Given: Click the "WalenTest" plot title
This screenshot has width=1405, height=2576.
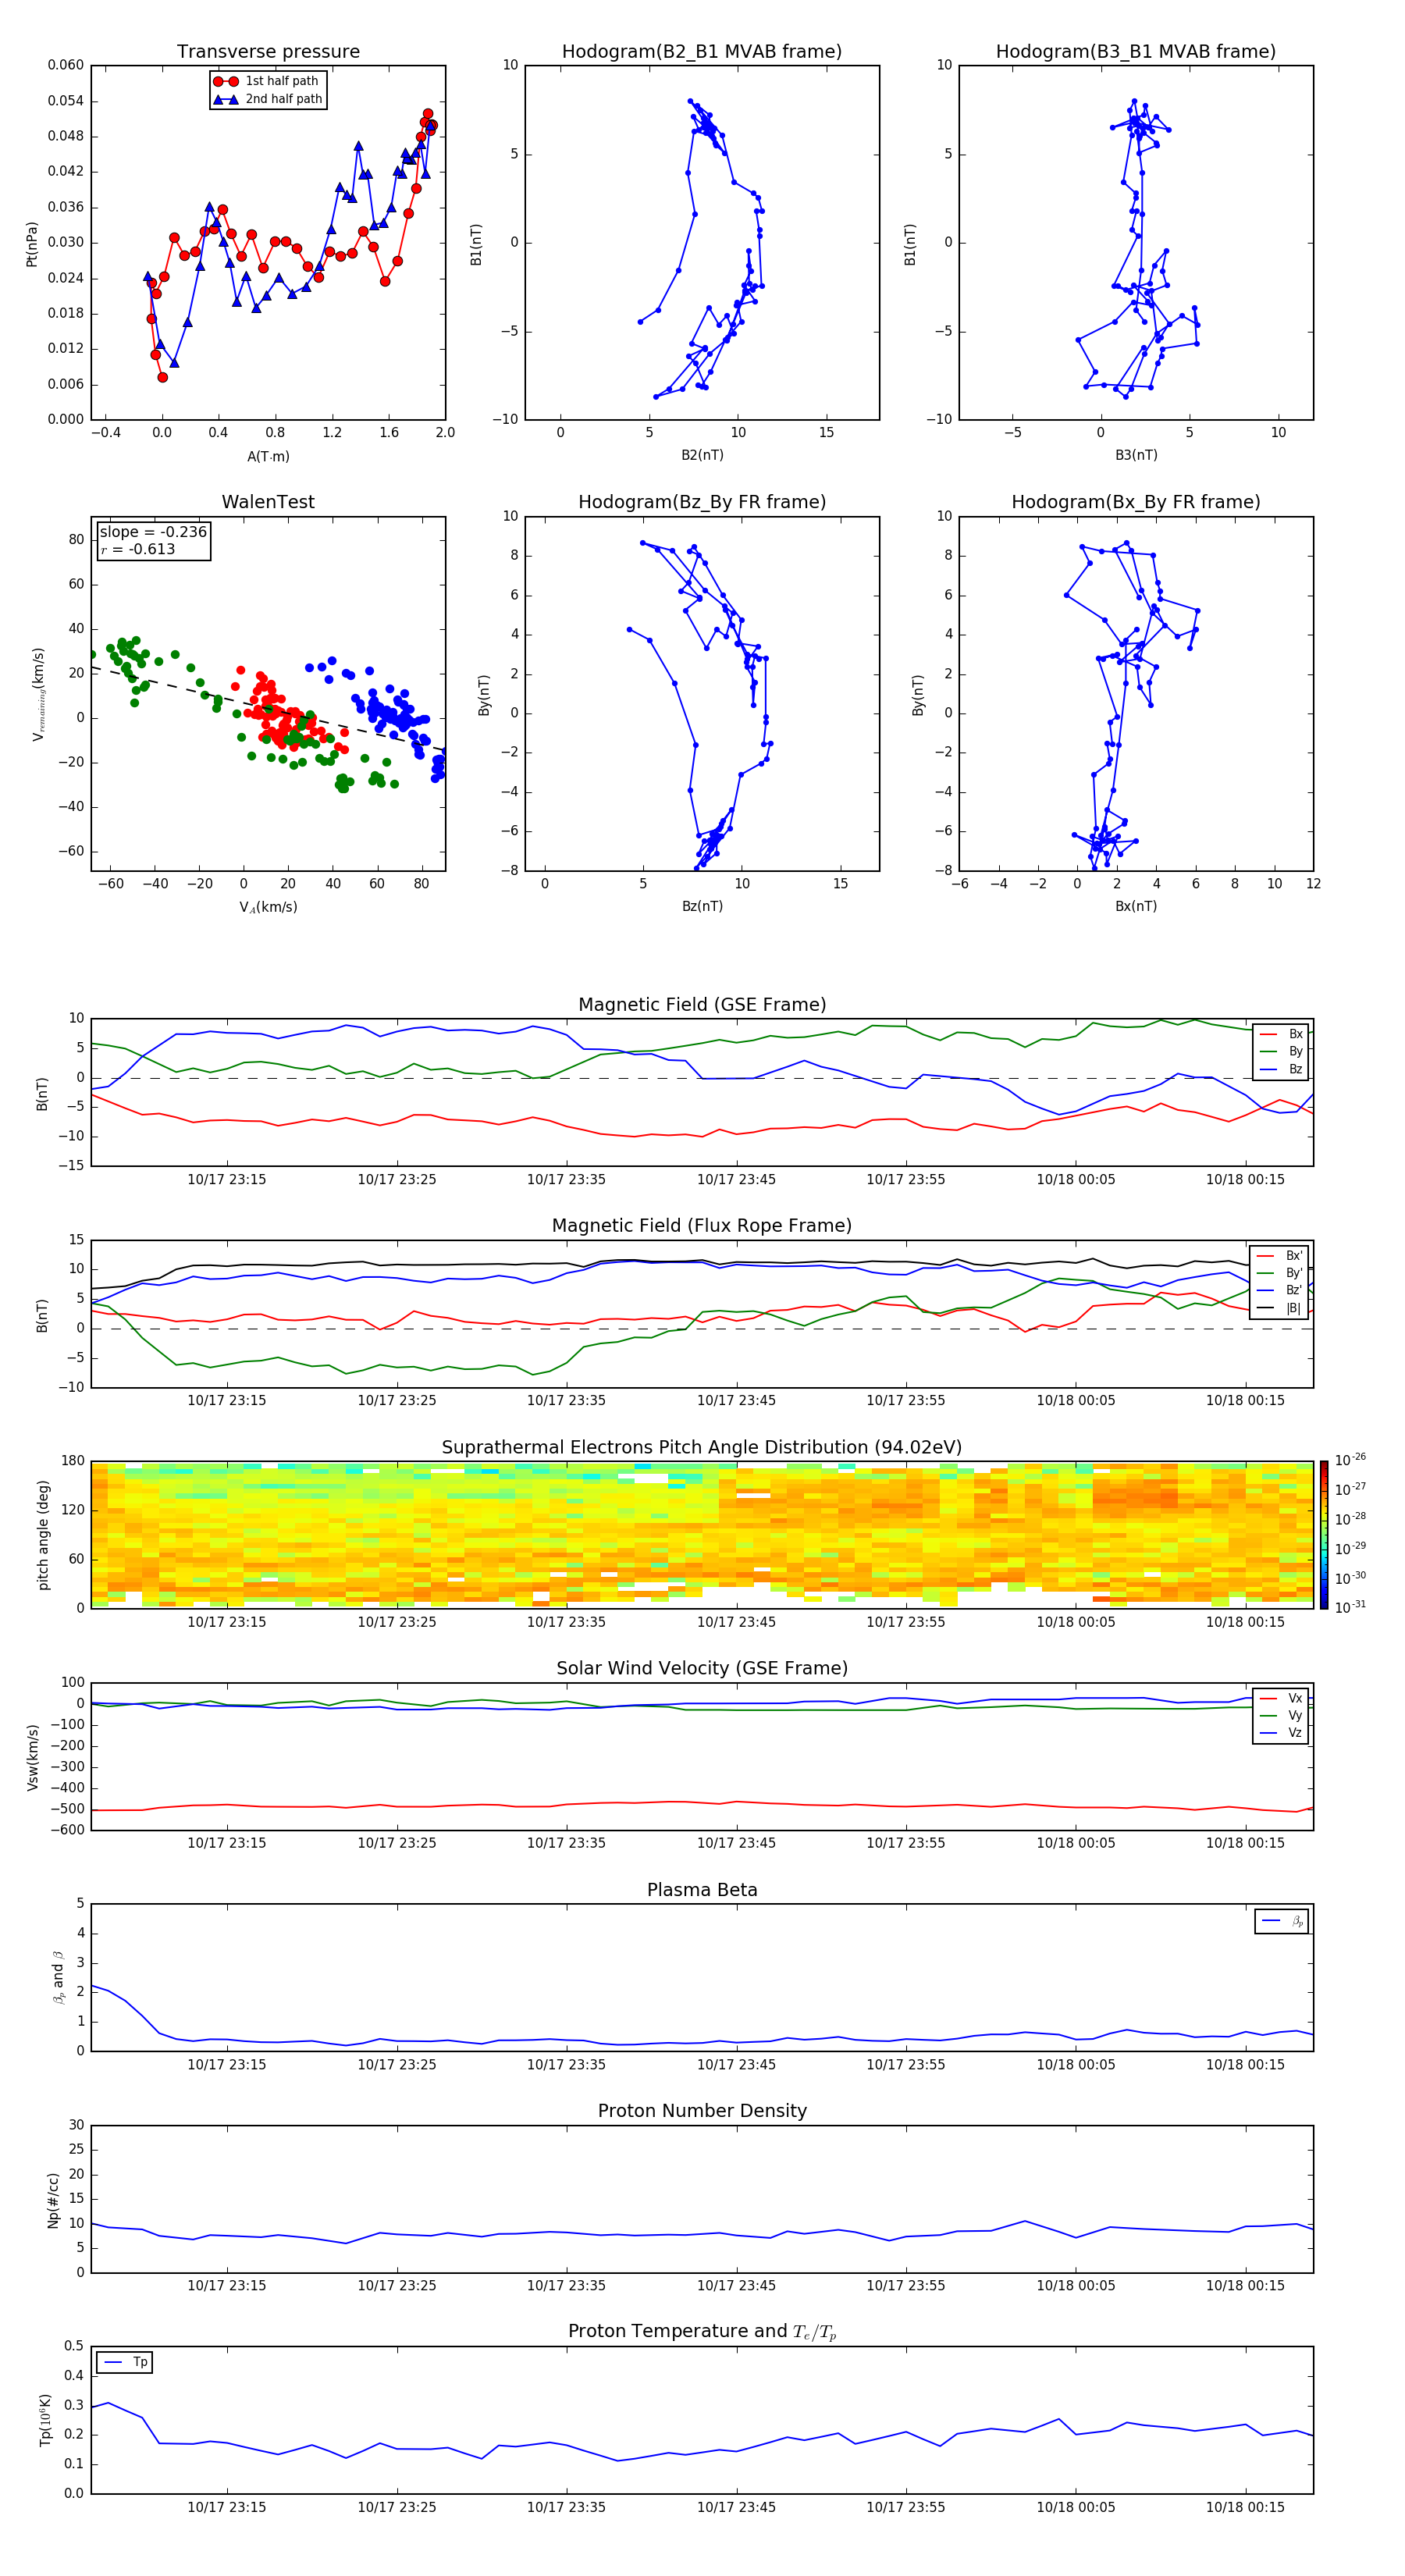Looking at the screenshot, I should point(268,502).
